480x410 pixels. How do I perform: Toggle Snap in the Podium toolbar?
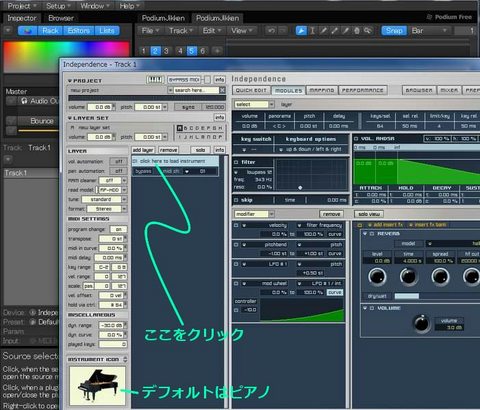[x=394, y=31]
